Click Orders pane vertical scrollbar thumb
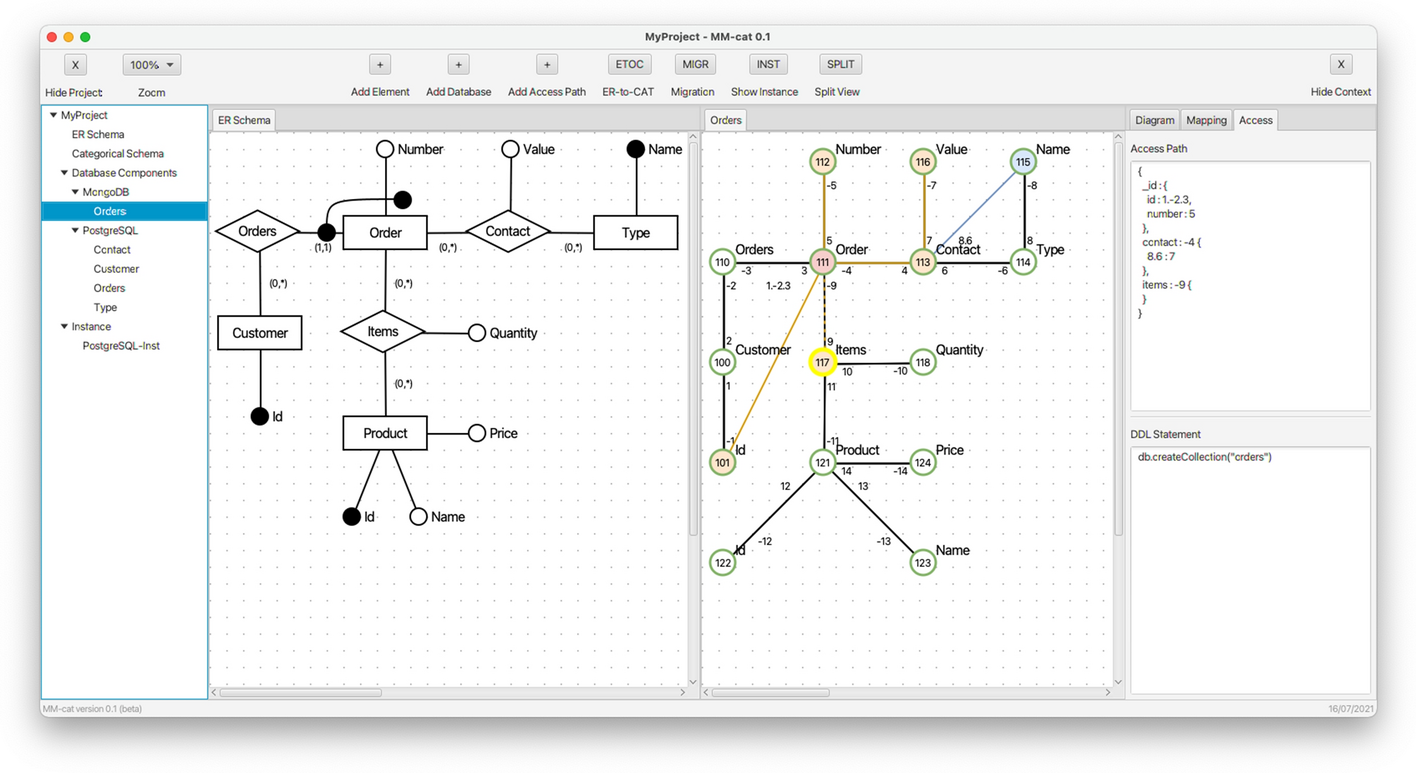The height and width of the screenshot is (773, 1416). 1119,340
